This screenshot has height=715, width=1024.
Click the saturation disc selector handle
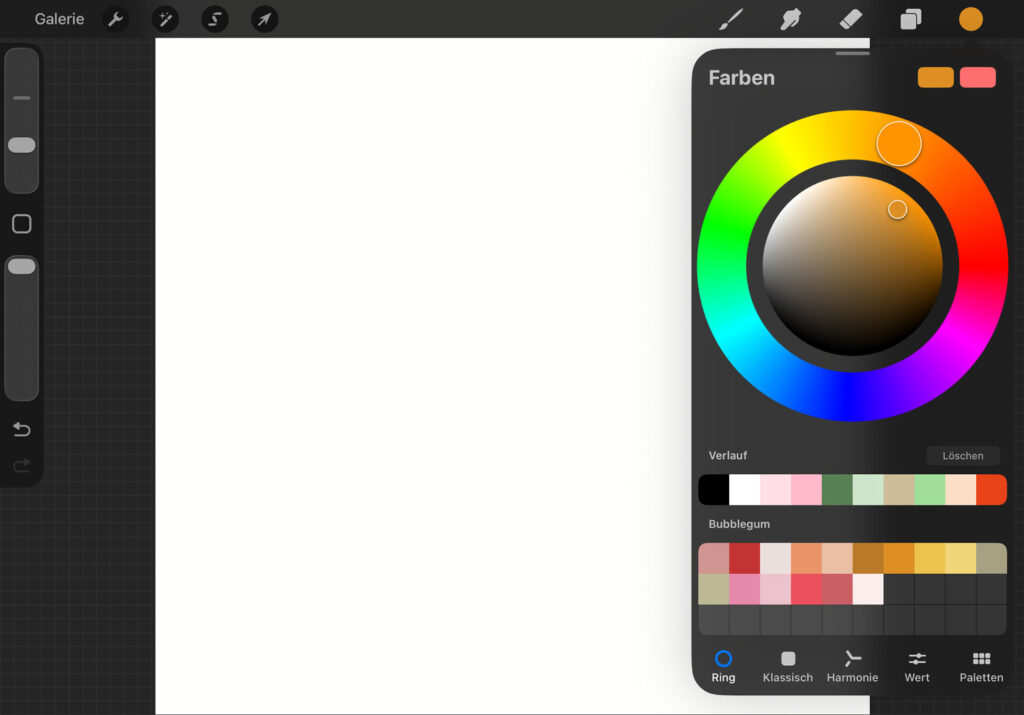897,210
